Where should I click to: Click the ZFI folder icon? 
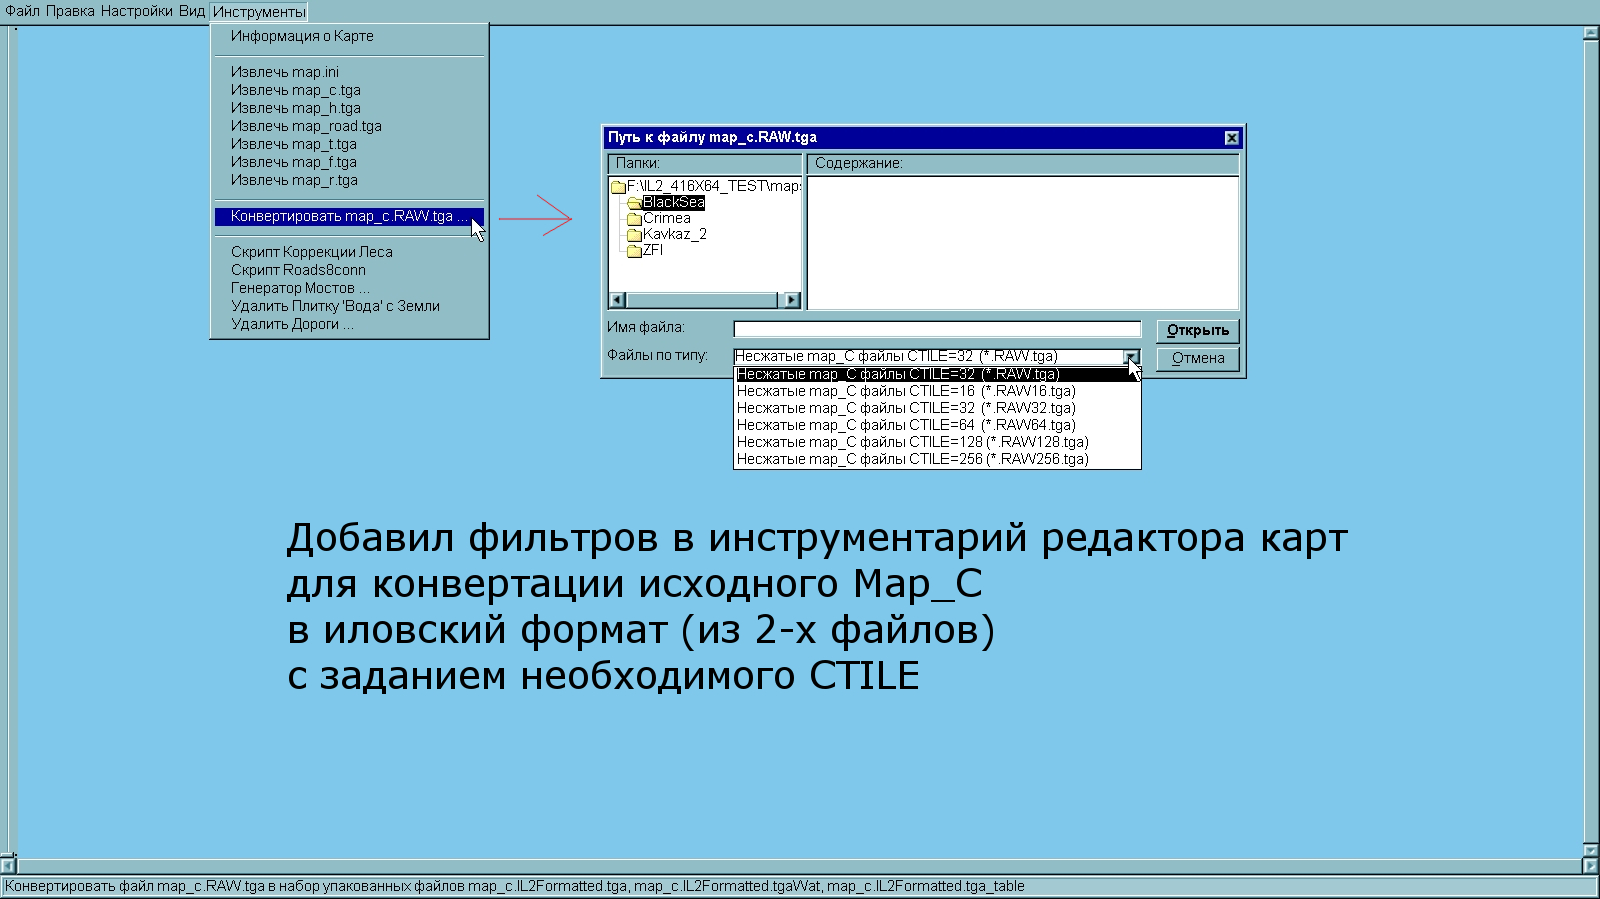[x=634, y=251]
